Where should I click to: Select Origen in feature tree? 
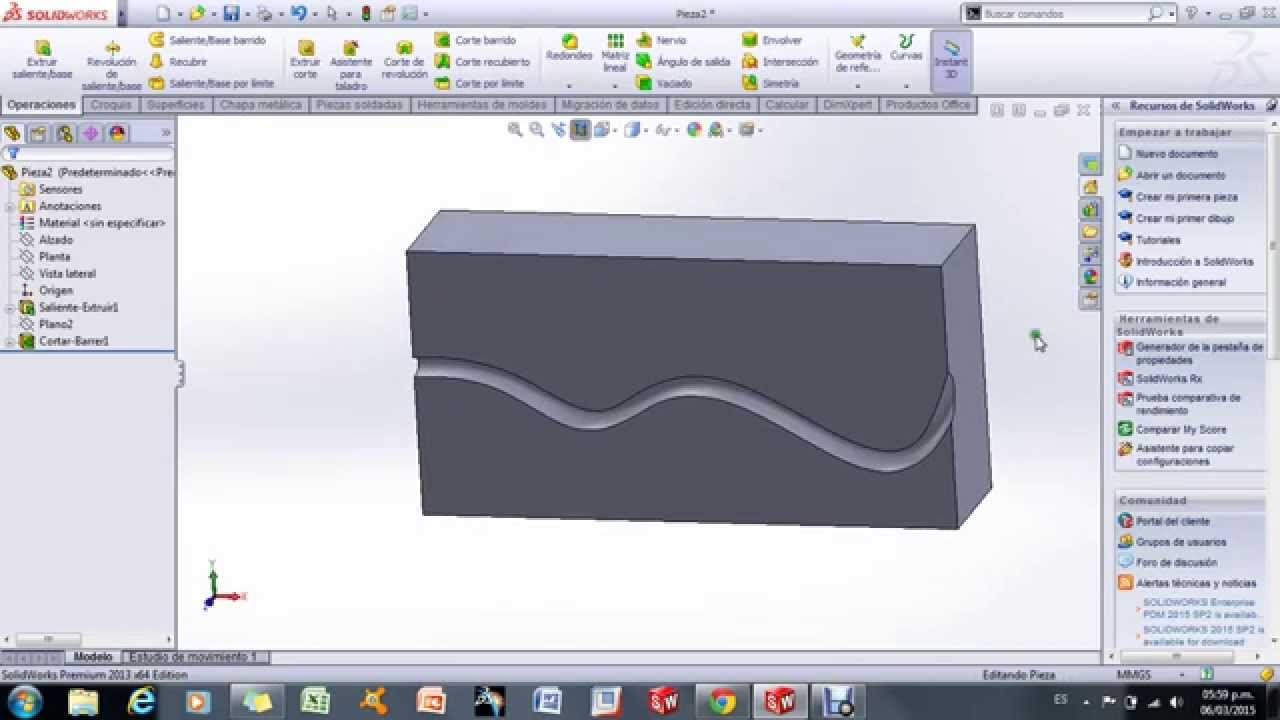tap(55, 291)
